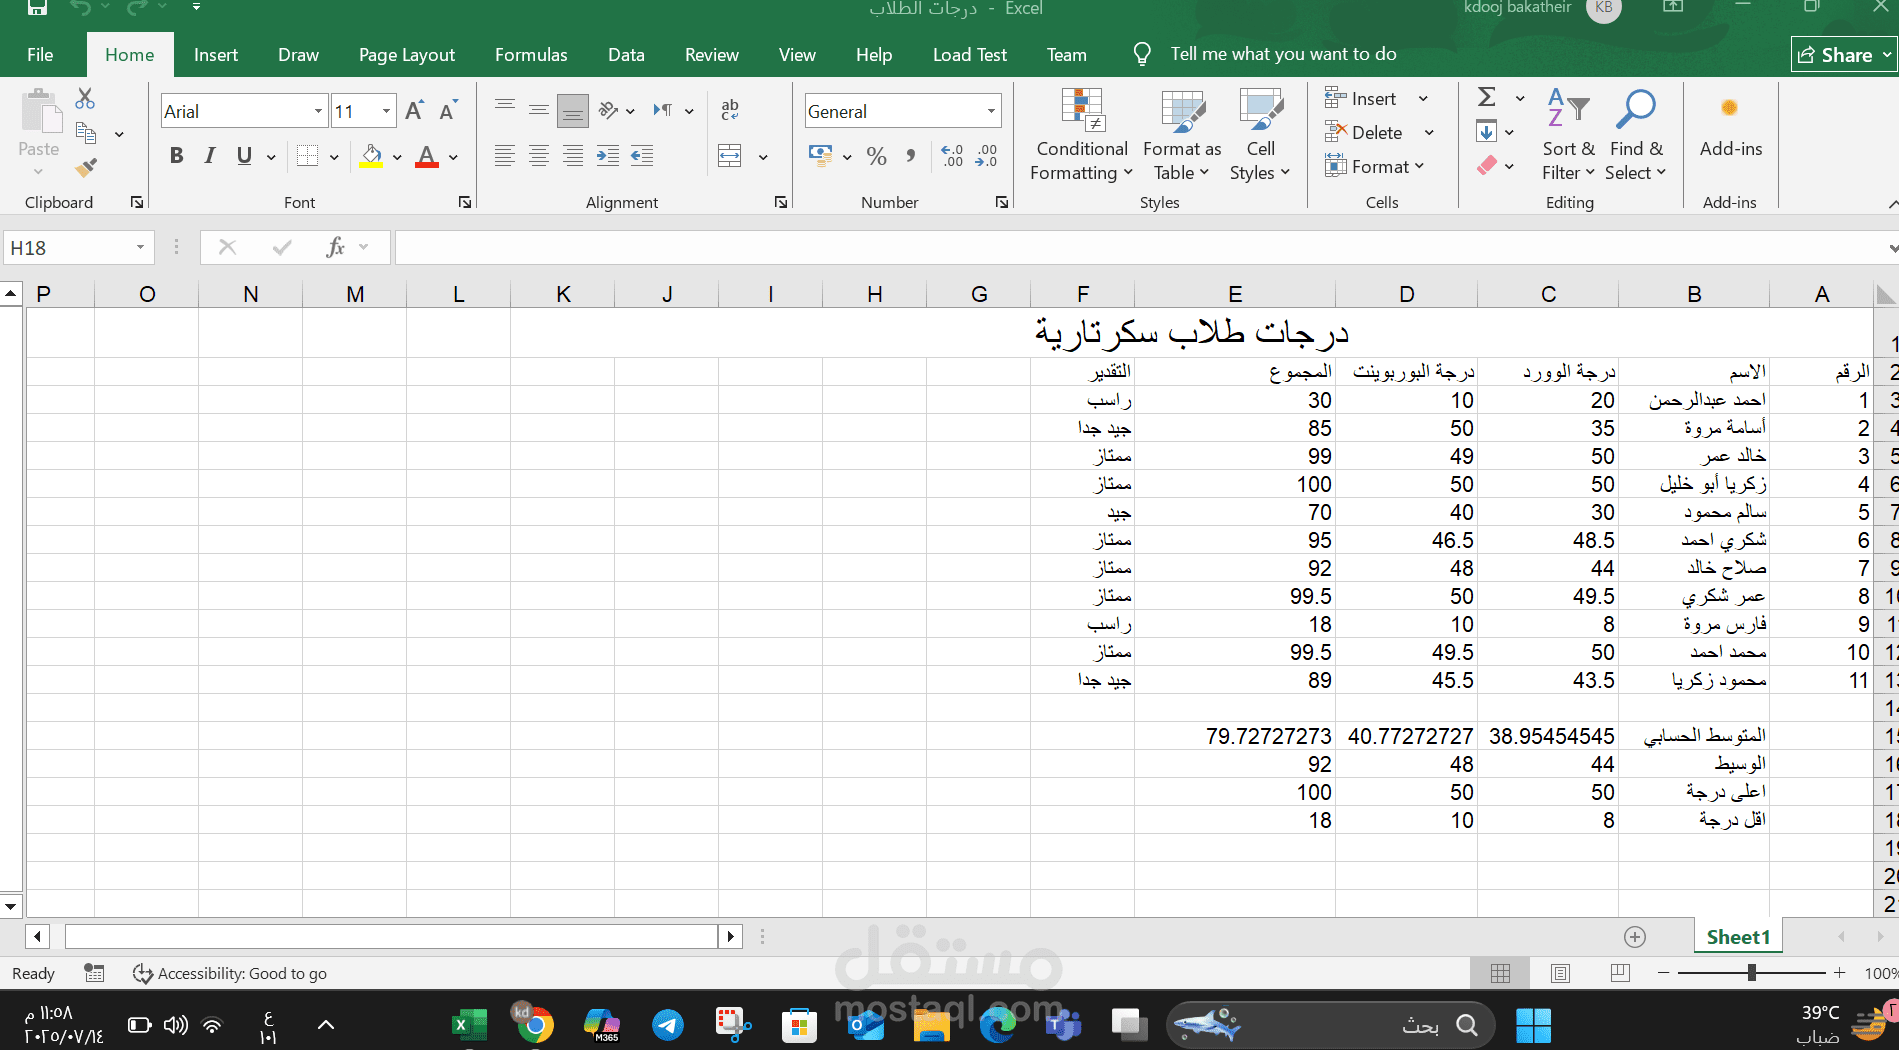Click the Insert Function fx icon

(x=335, y=247)
